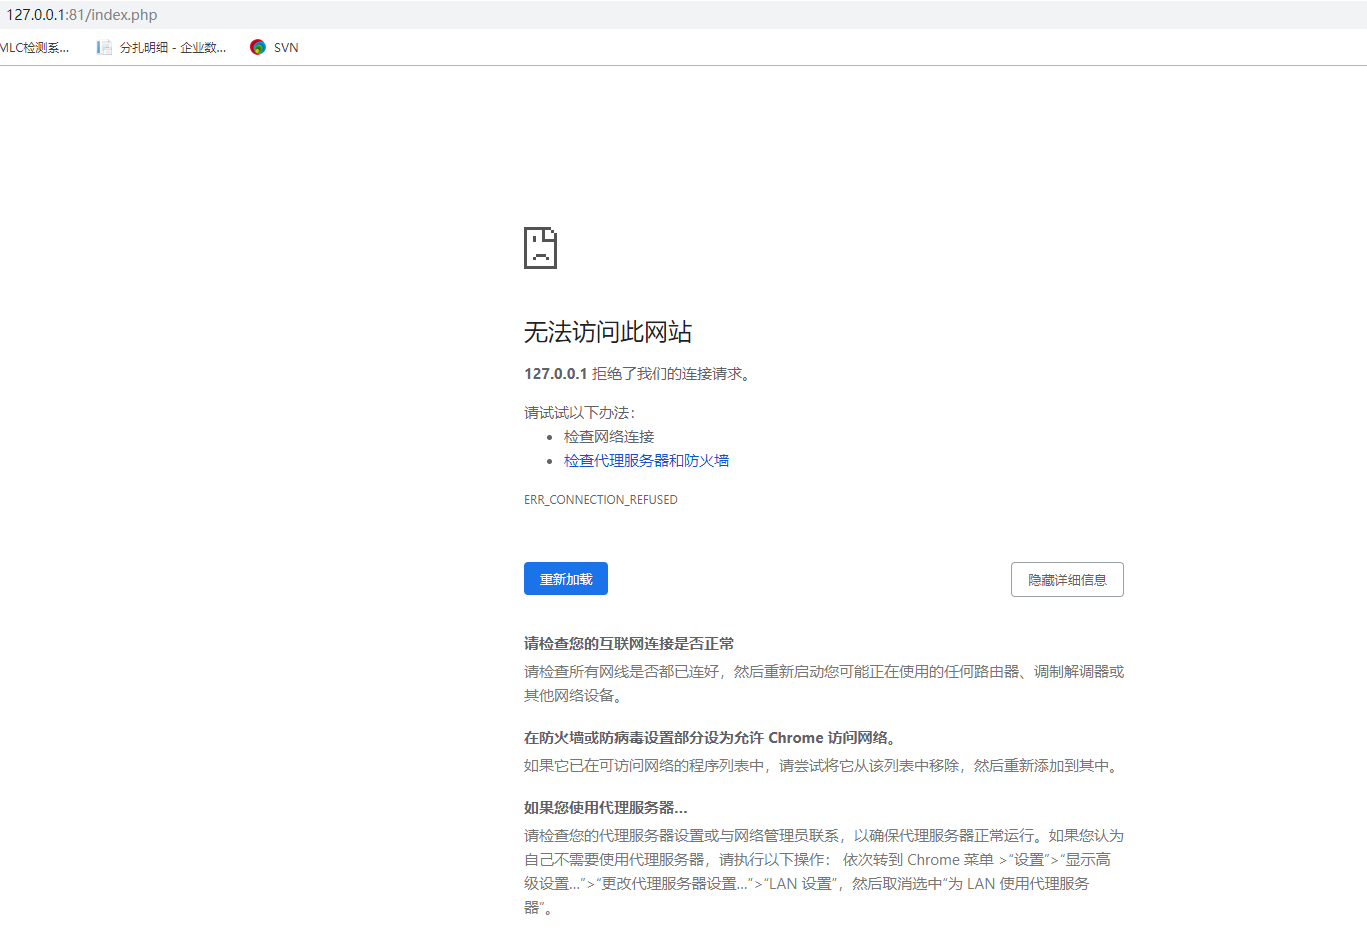The width and height of the screenshot is (1367, 946).
Task: Click the 请检查您的互联网连接是否正常 heading
Action: pyautogui.click(x=629, y=644)
